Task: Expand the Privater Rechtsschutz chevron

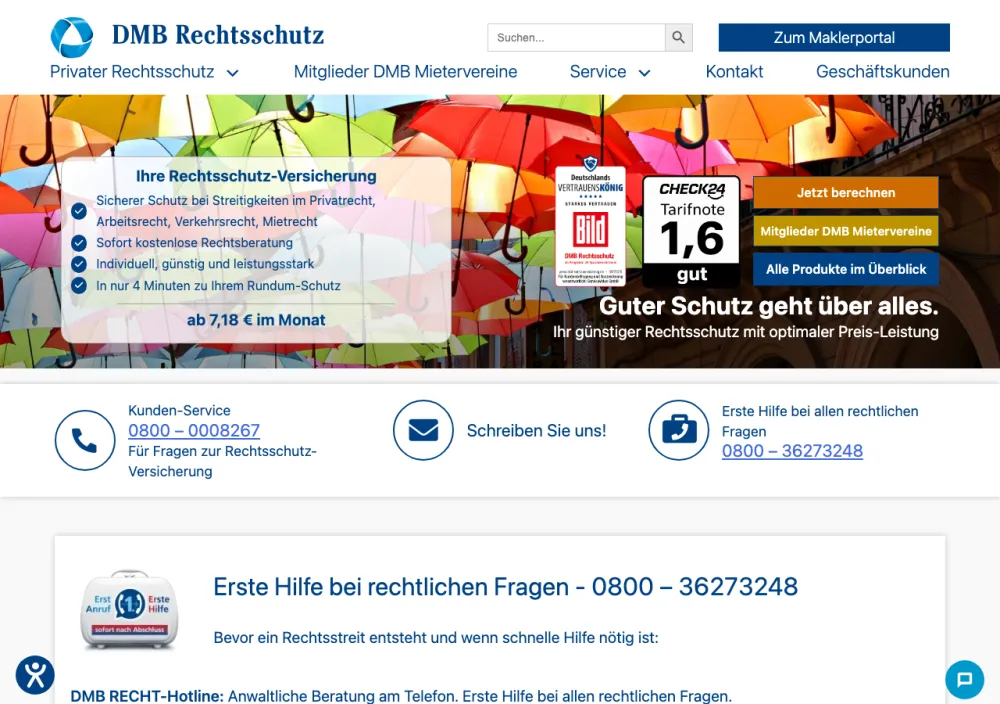Action: [x=233, y=73]
